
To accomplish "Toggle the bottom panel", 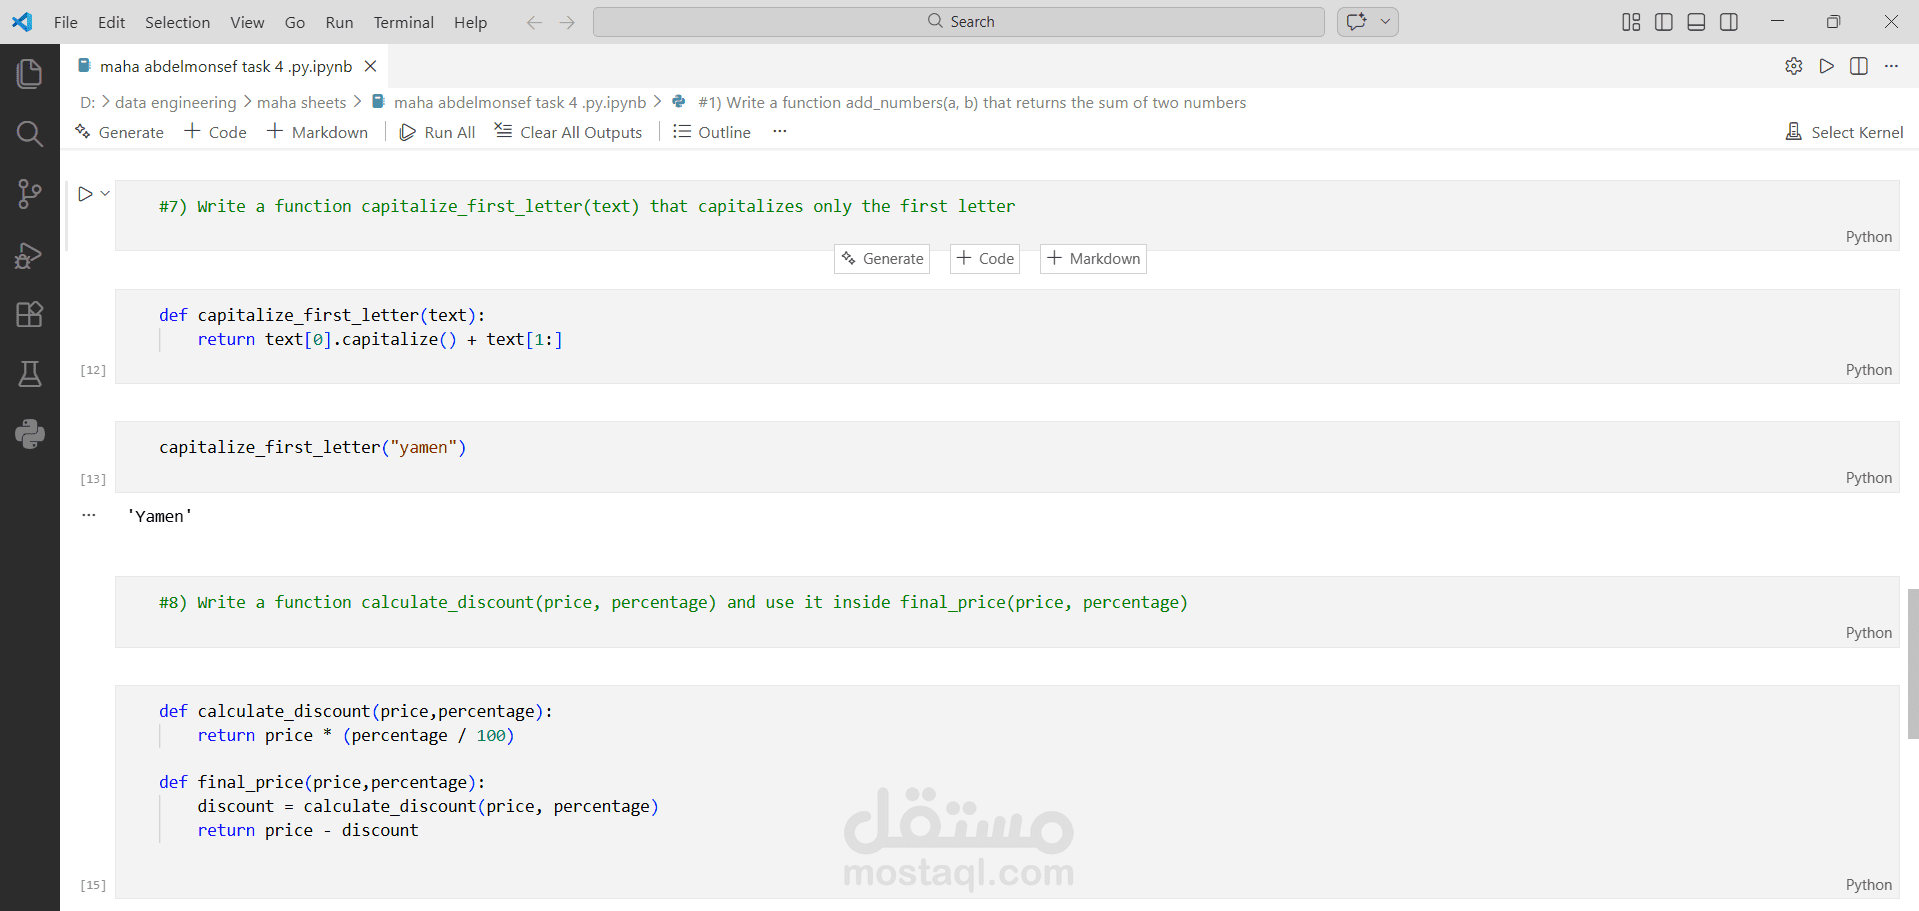I will pyautogui.click(x=1696, y=22).
